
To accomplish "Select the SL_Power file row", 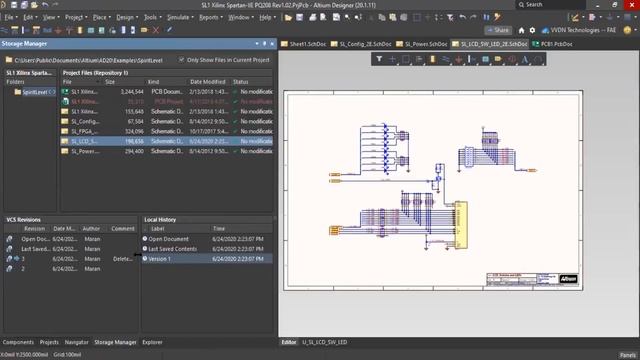I will tap(167, 151).
